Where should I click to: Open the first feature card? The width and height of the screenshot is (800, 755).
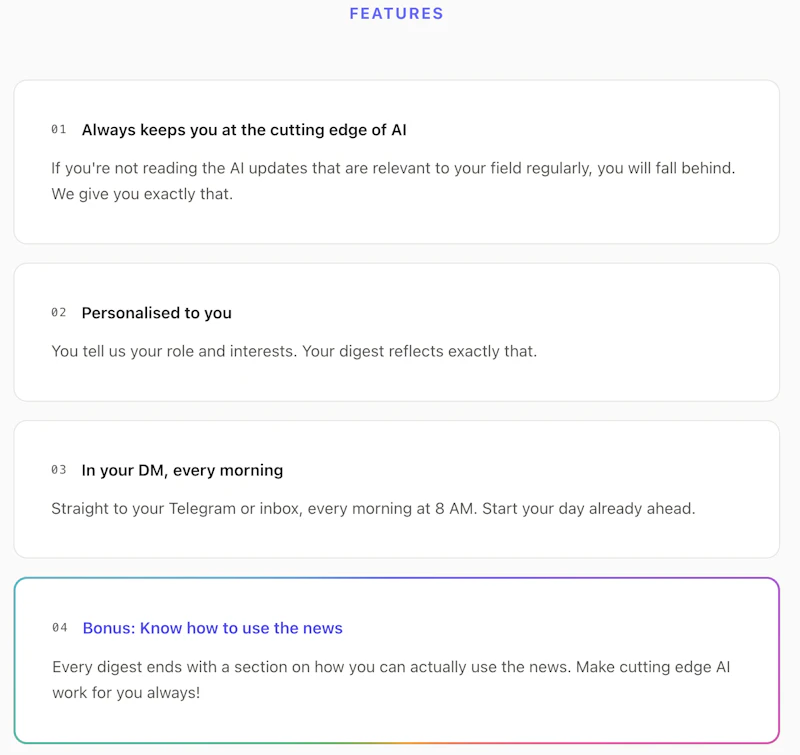[396, 162]
